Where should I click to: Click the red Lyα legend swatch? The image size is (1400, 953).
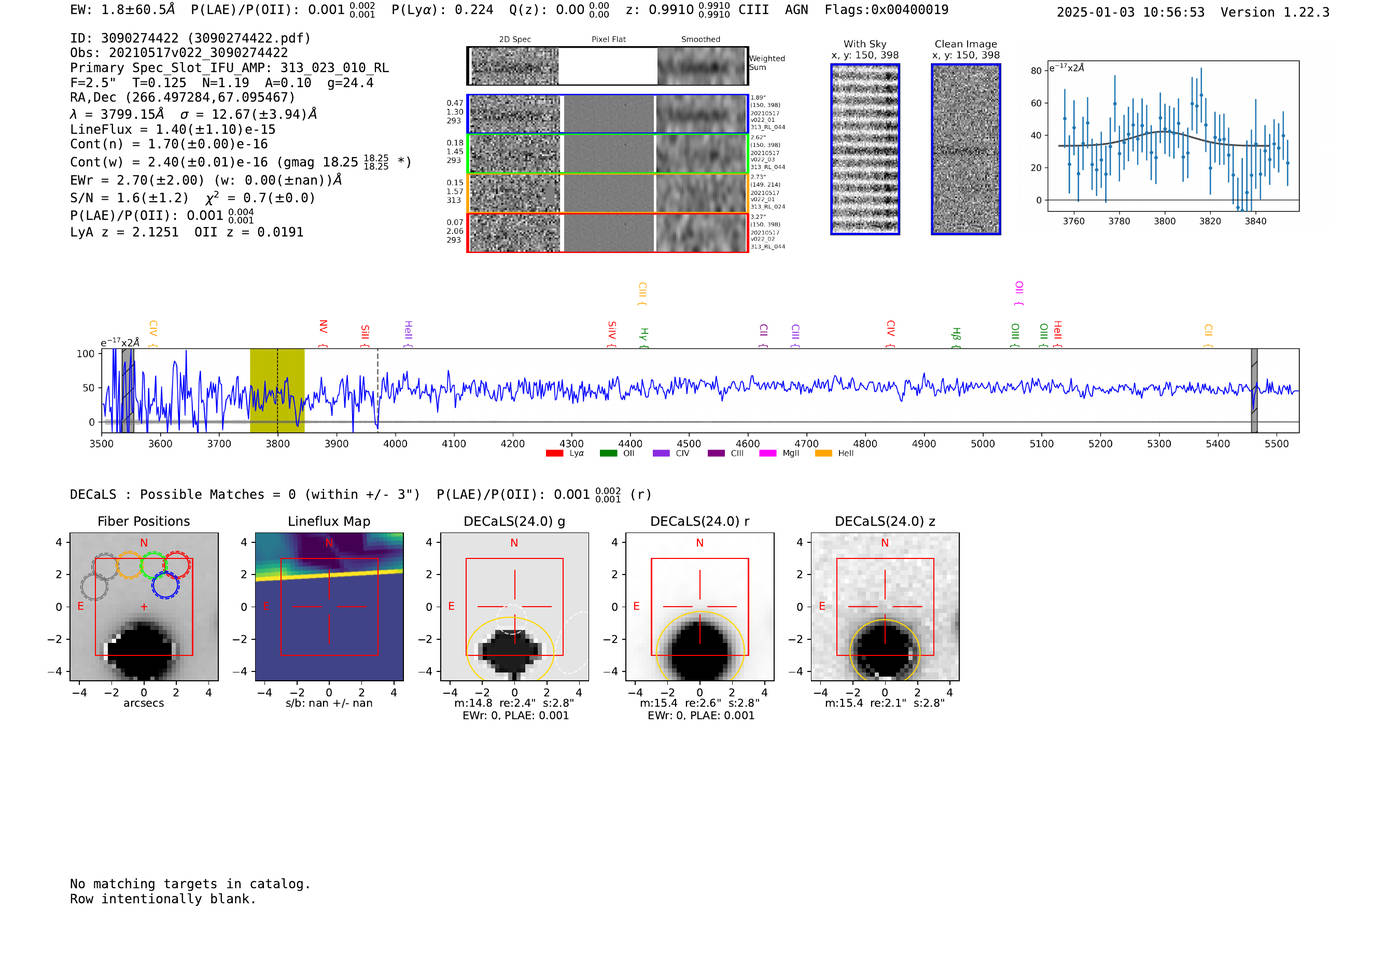point(554,454)
